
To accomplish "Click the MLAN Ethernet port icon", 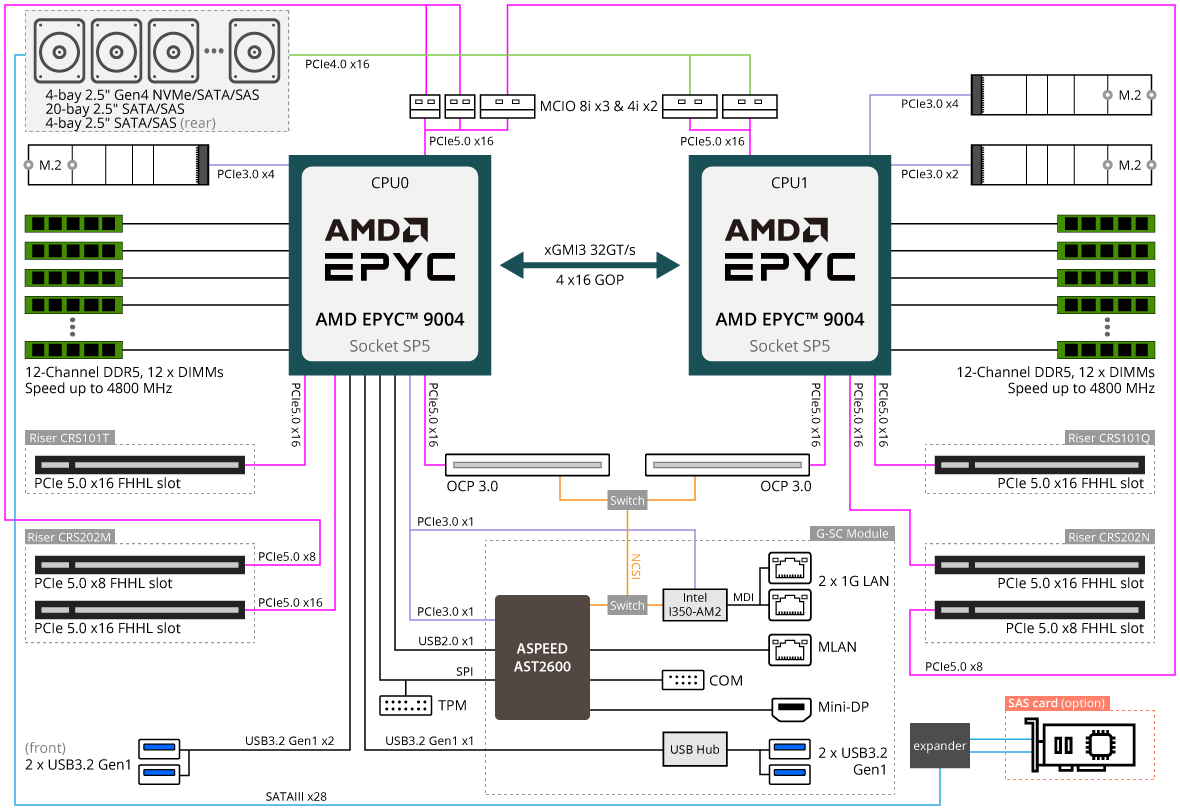I will click(x=791, y=648).
